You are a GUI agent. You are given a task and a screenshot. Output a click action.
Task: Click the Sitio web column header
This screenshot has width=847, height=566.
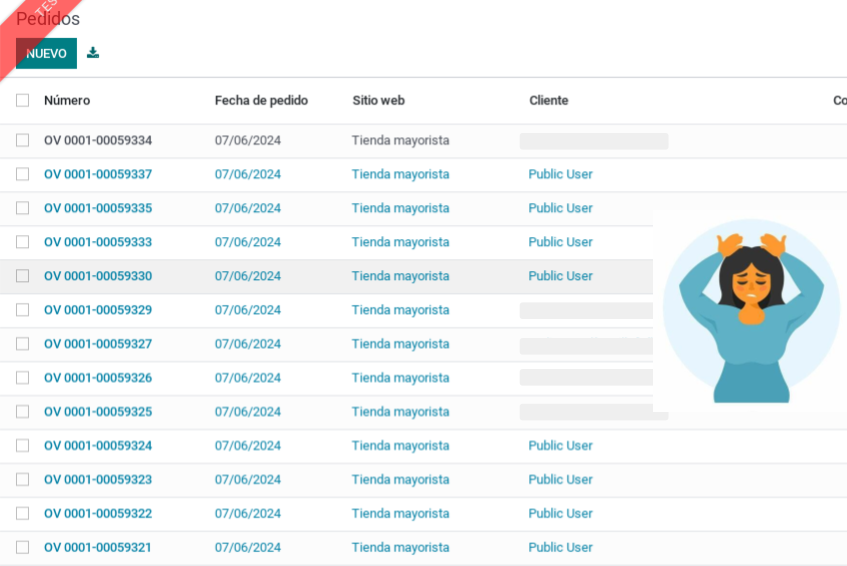[x=378, y=100]
